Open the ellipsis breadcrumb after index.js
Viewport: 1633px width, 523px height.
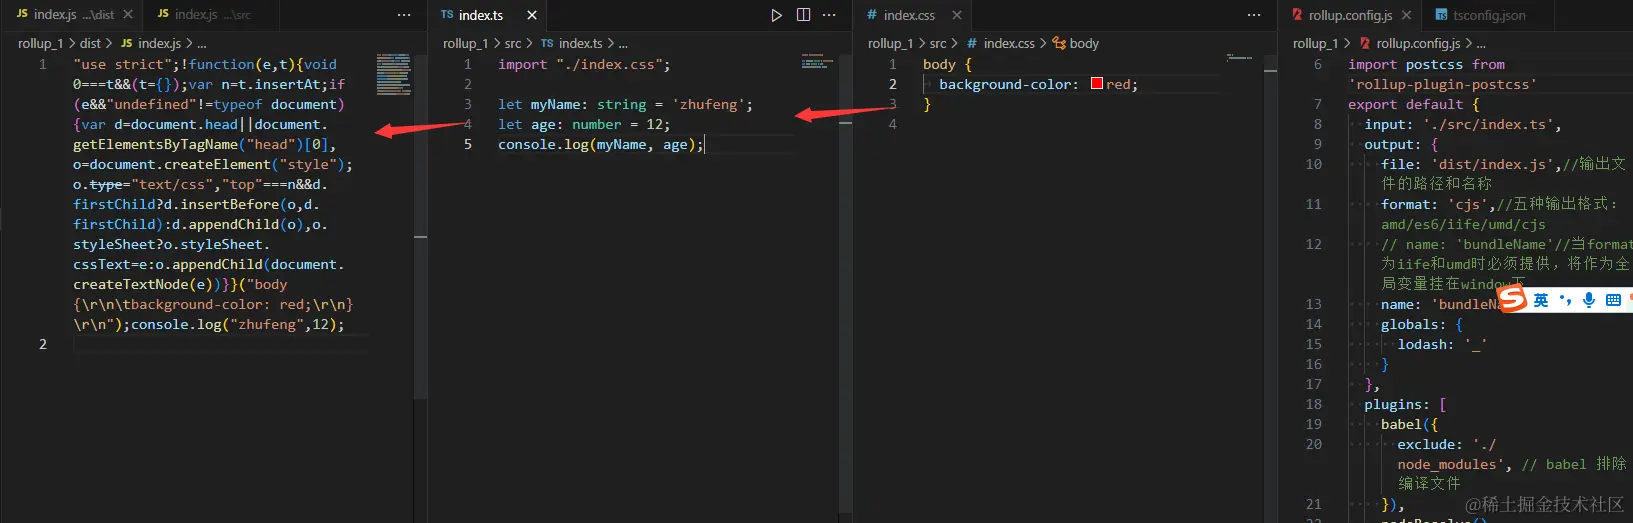tap(202, 43)
